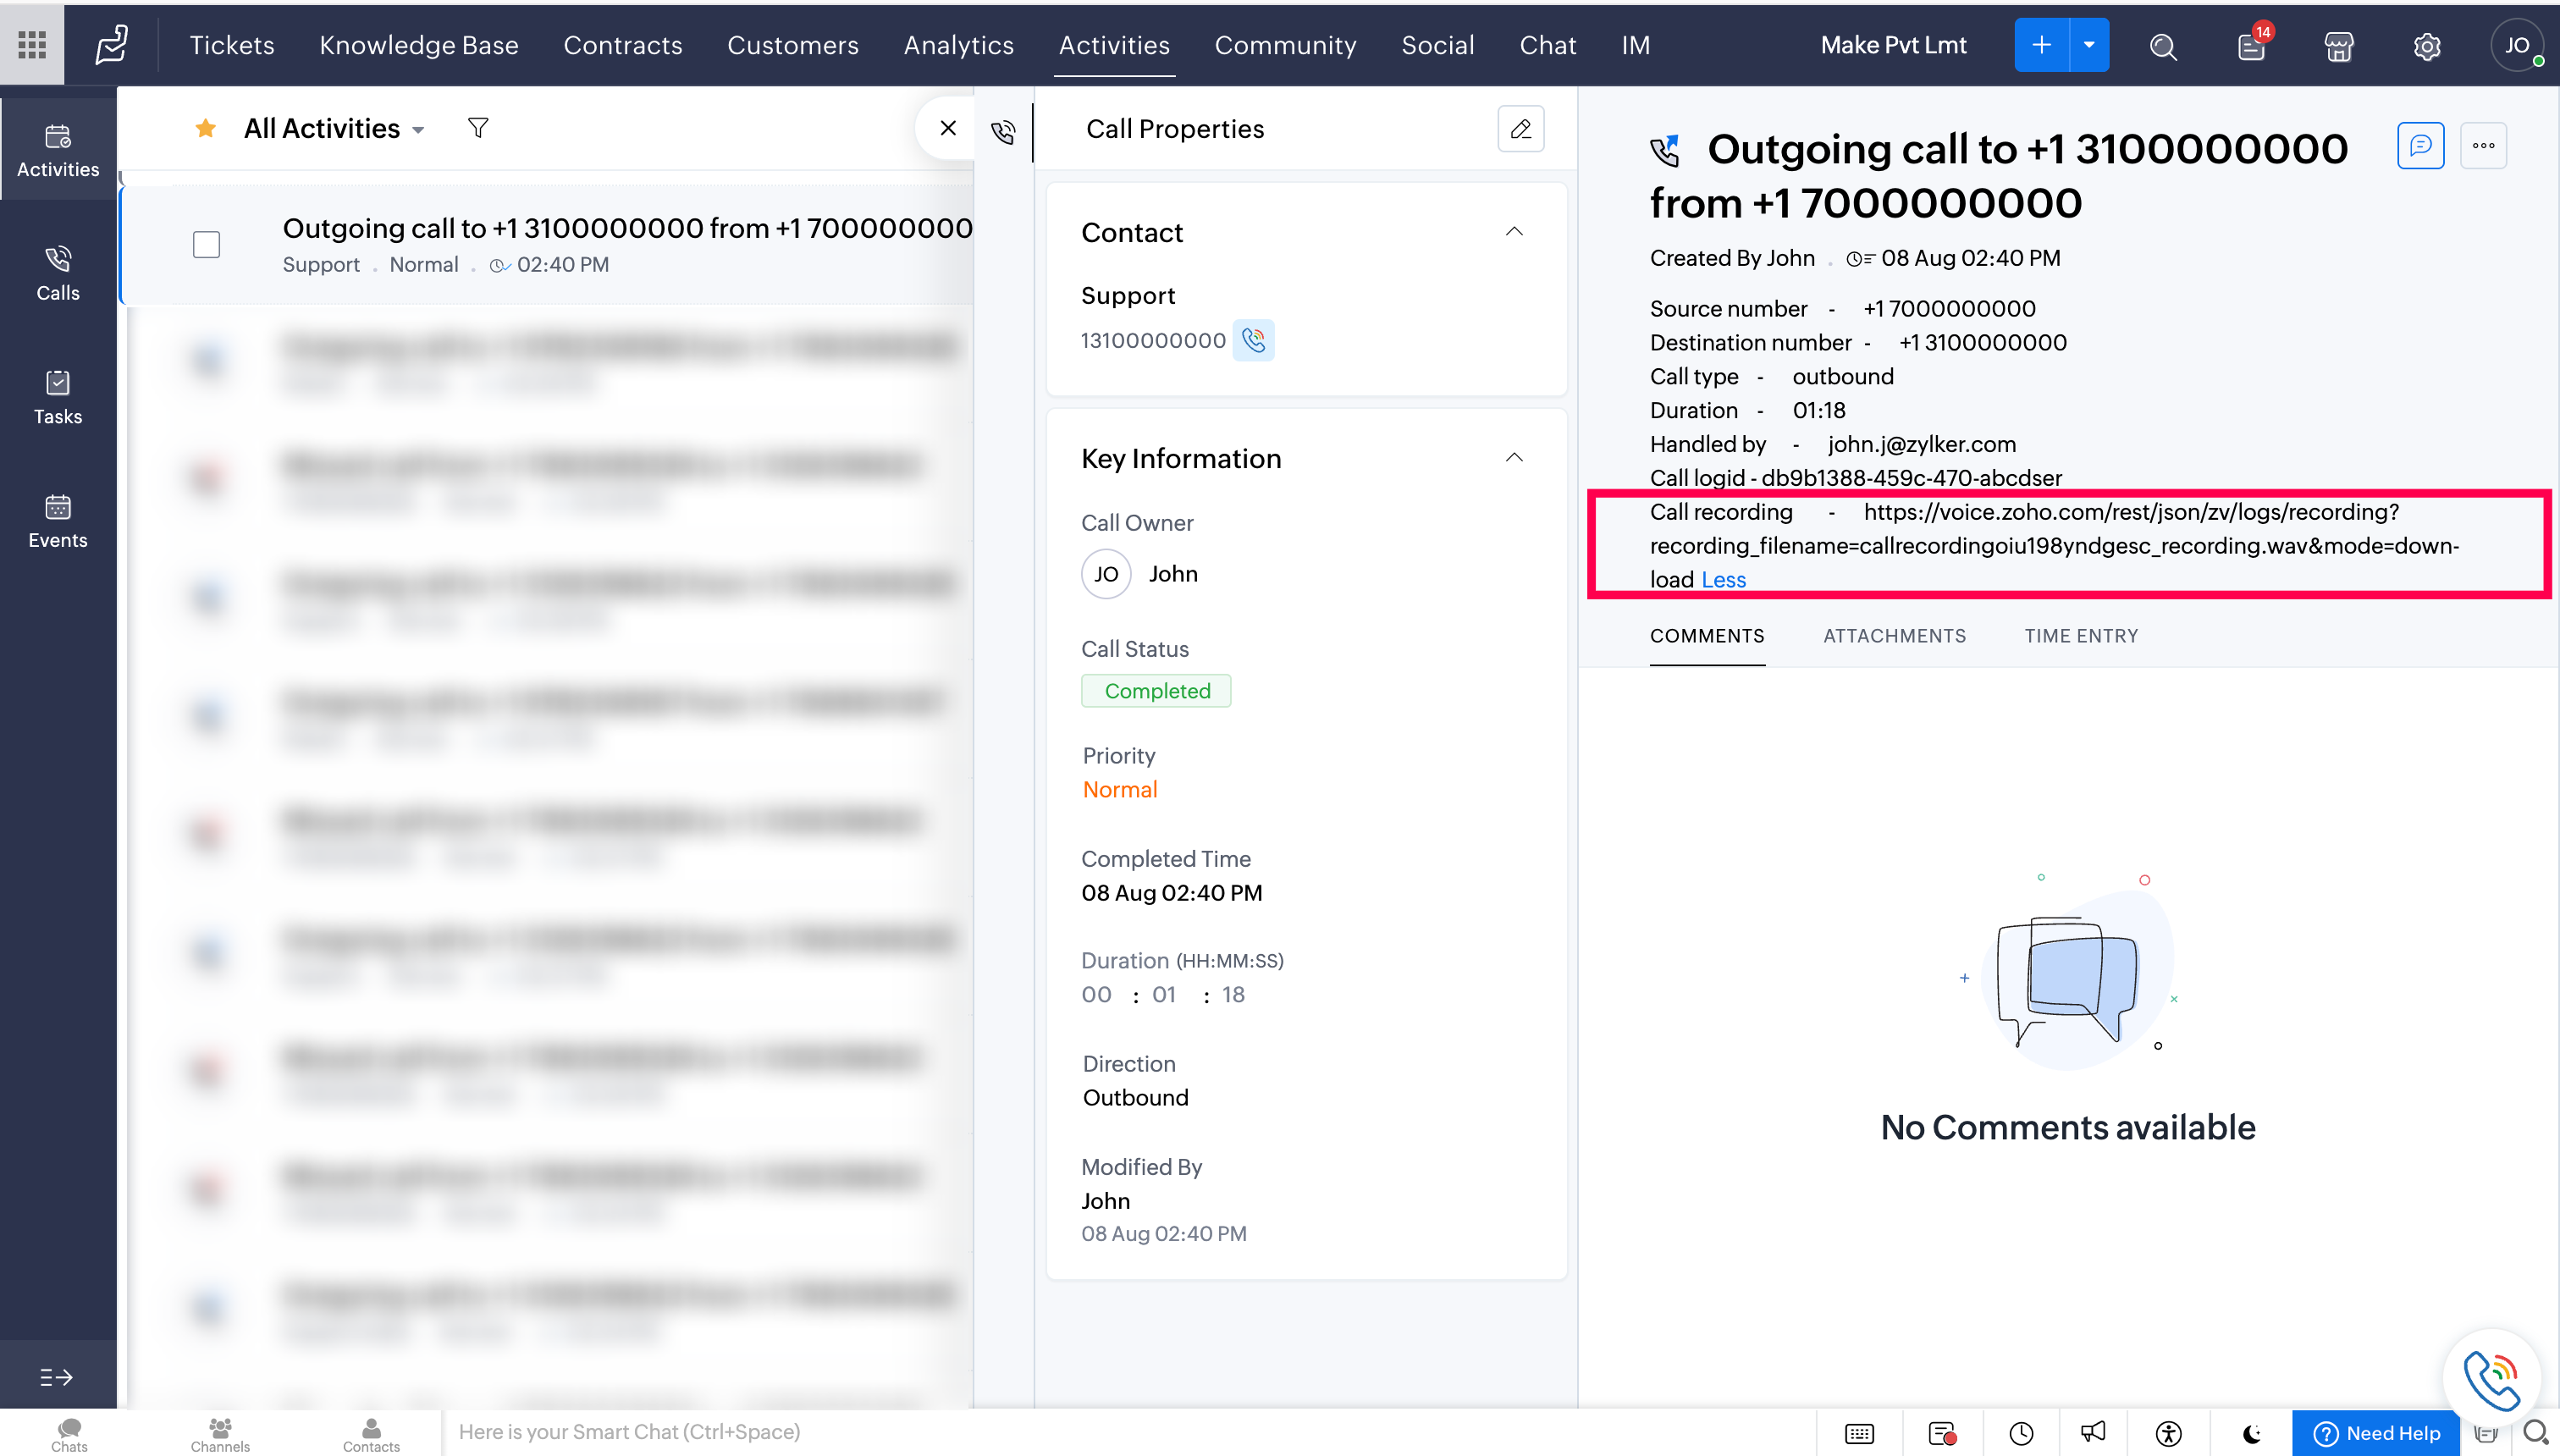Screen dimensions: 2560x1456
Task: Open the Calls section in sidebar
Action: (58, 272)
